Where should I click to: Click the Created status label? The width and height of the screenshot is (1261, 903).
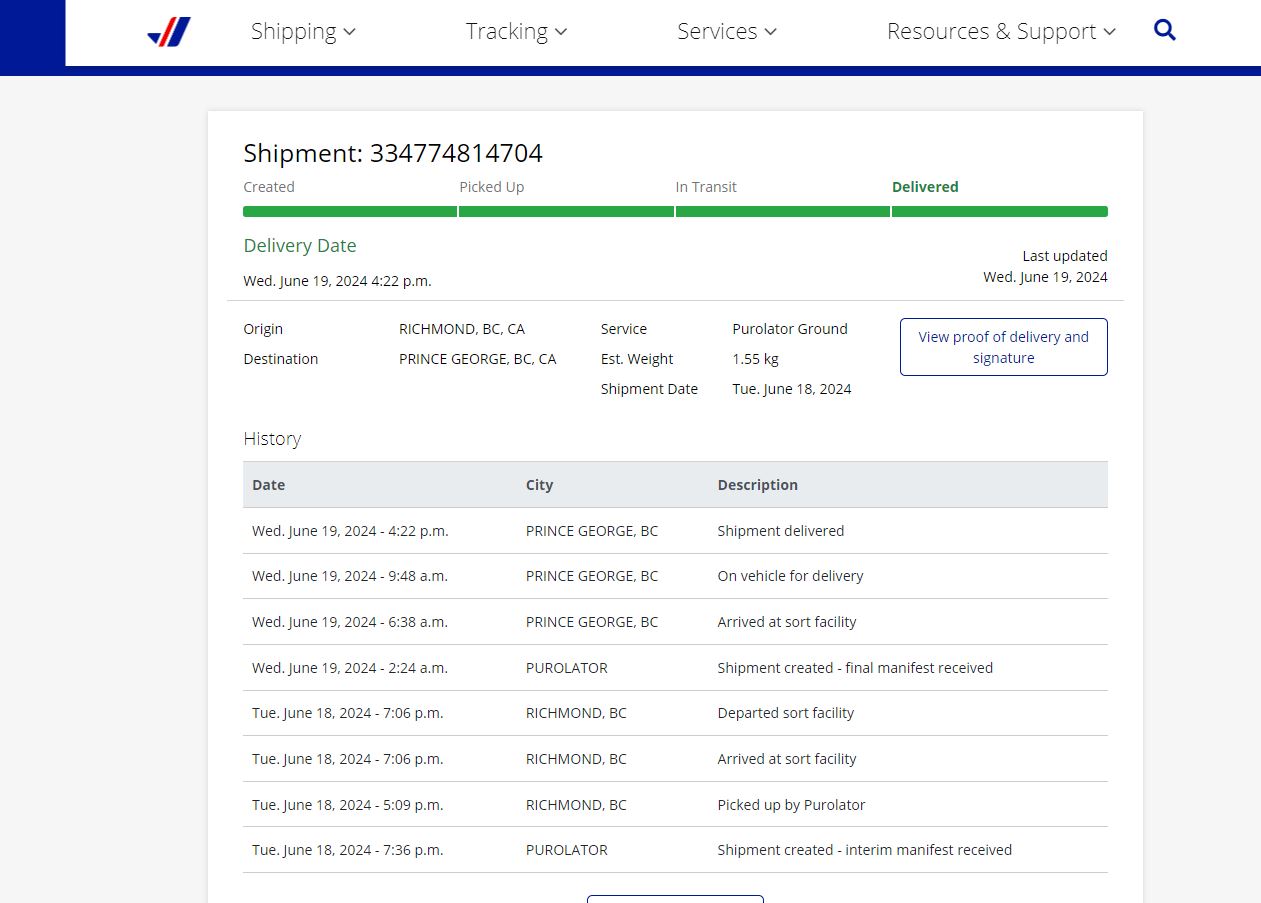(269, 187)
